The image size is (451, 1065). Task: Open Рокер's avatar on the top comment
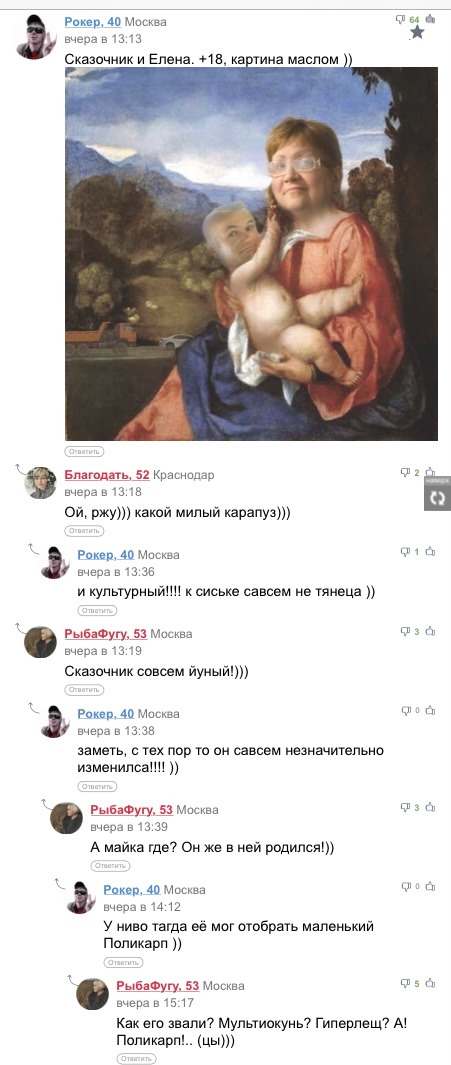point(35,35)
